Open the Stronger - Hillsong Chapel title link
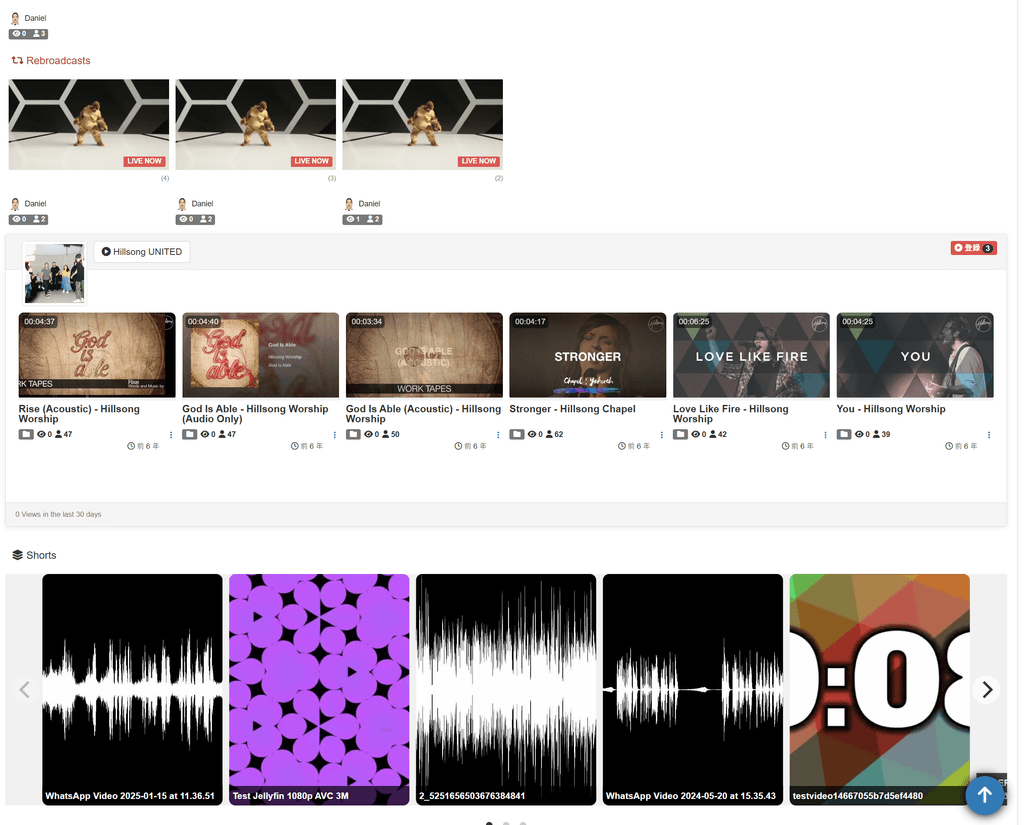The height and width of the screenshot is (825, 1024). [572, 409]
